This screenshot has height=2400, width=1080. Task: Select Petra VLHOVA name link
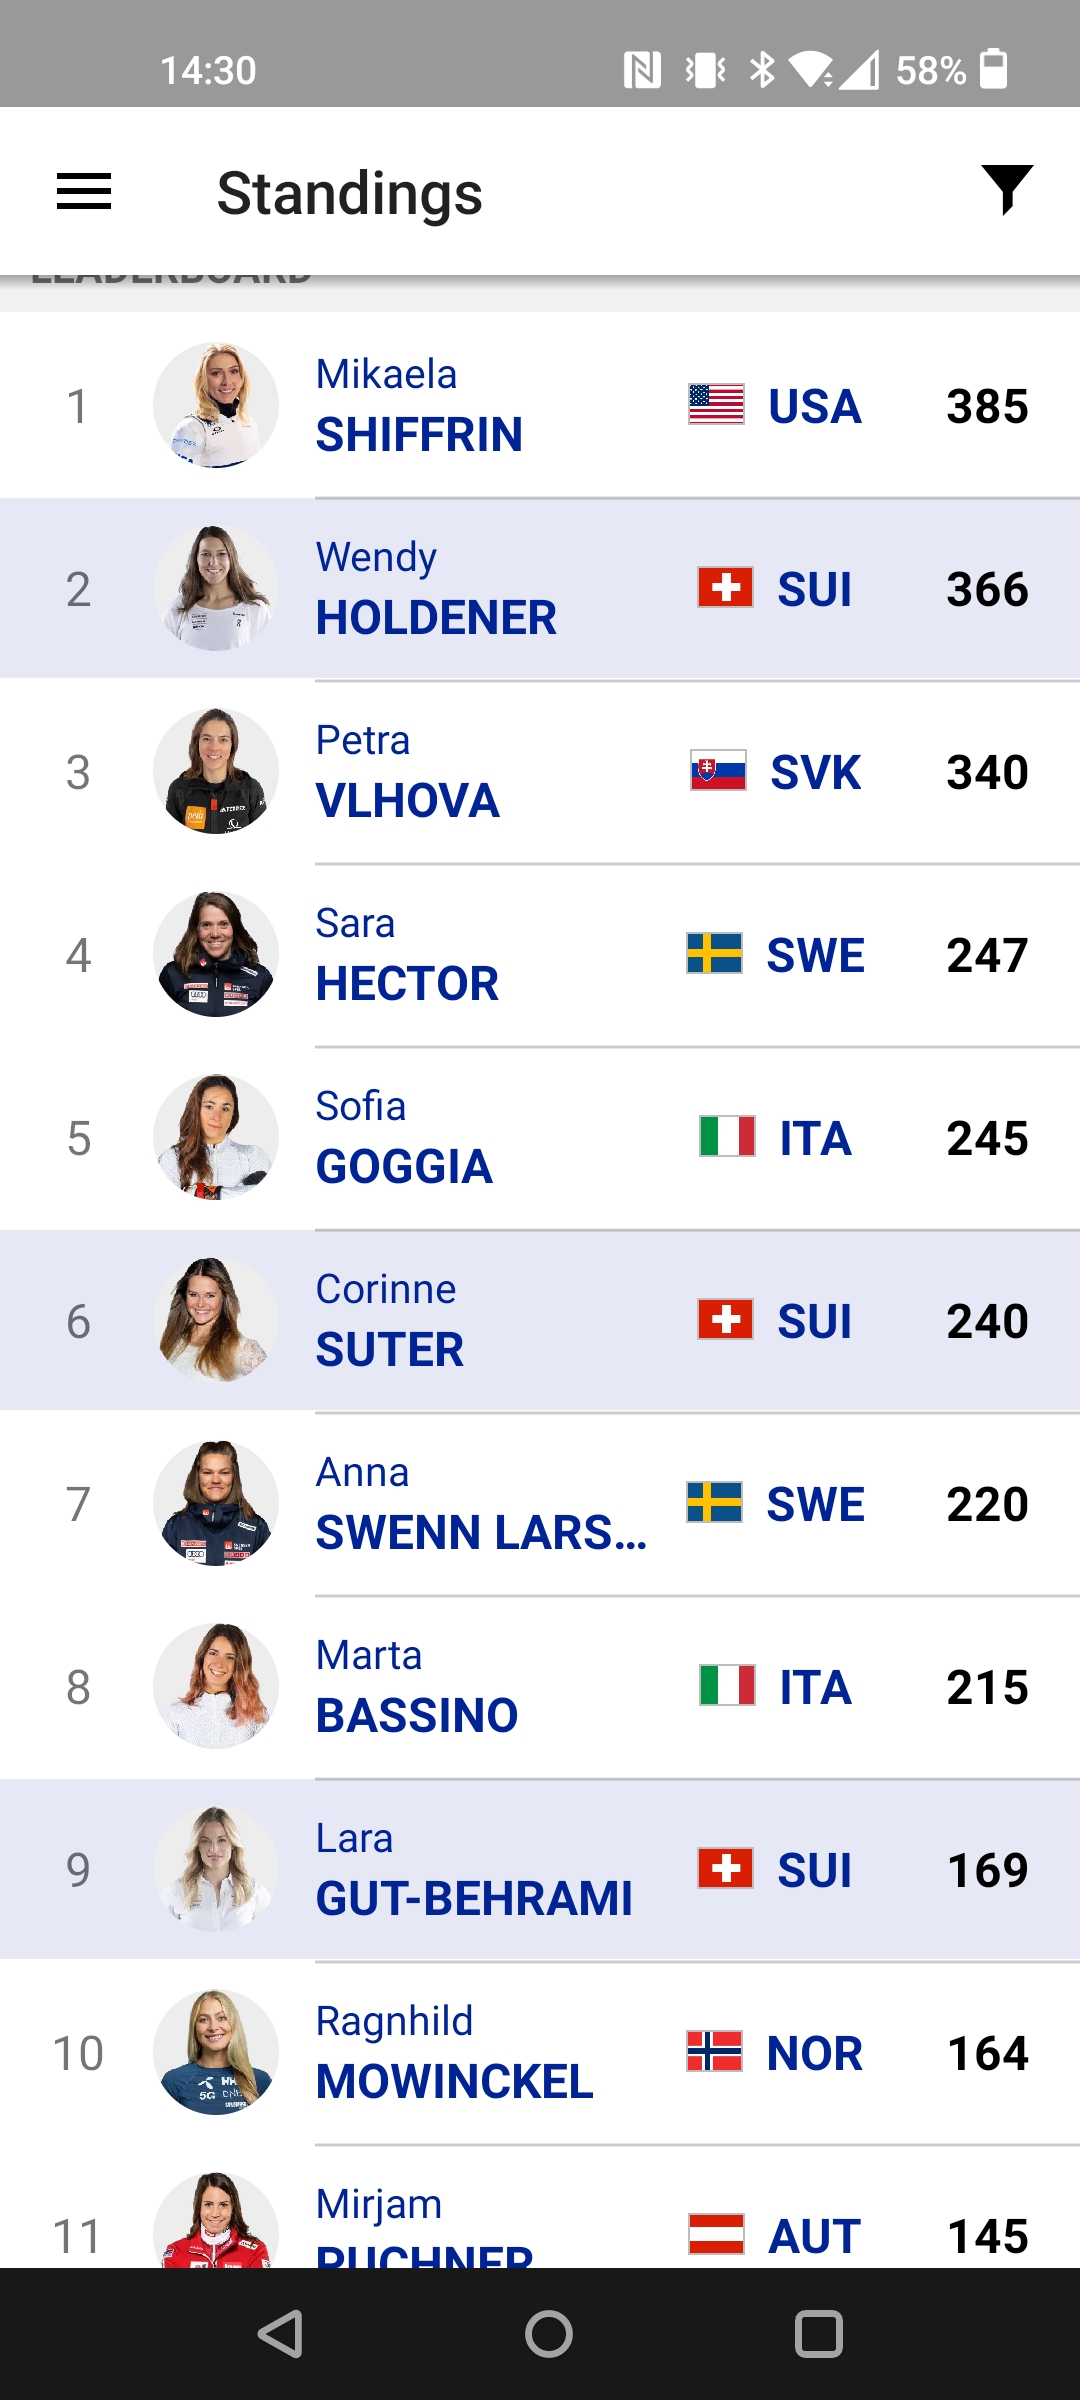tap(408, 771)
